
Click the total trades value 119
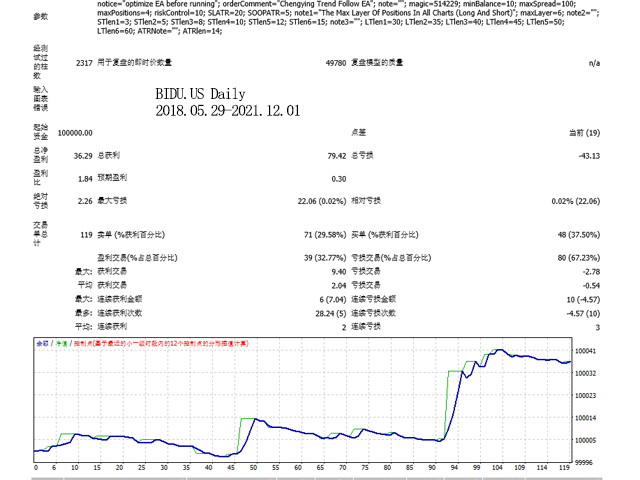click(x=86, y=235)
